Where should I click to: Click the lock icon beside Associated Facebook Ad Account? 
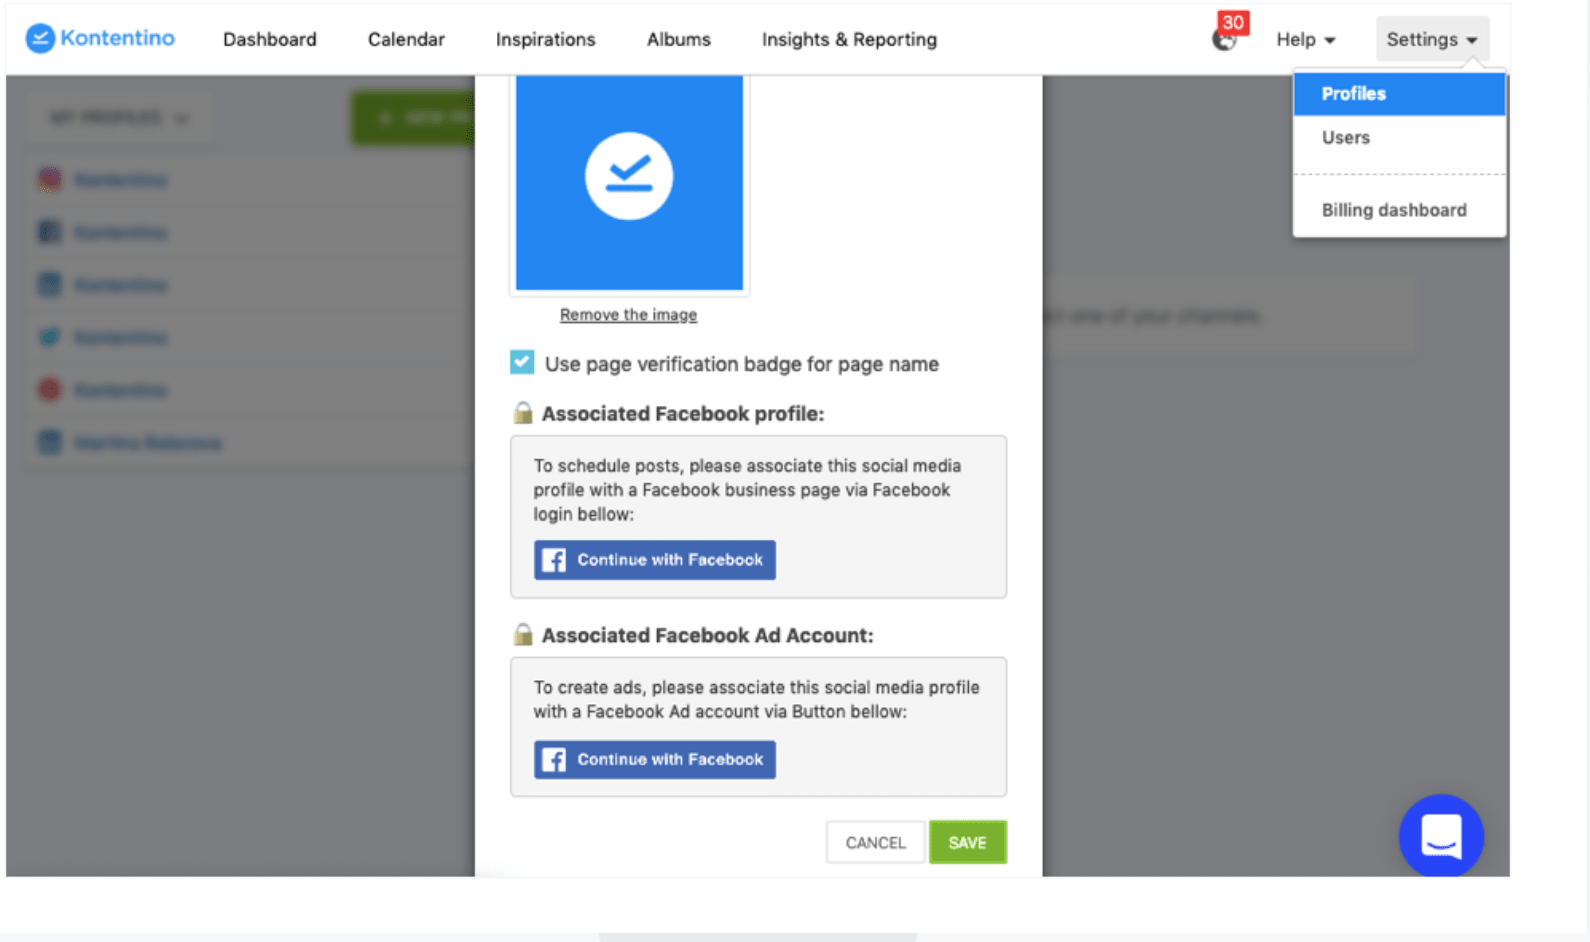(522, 635)
